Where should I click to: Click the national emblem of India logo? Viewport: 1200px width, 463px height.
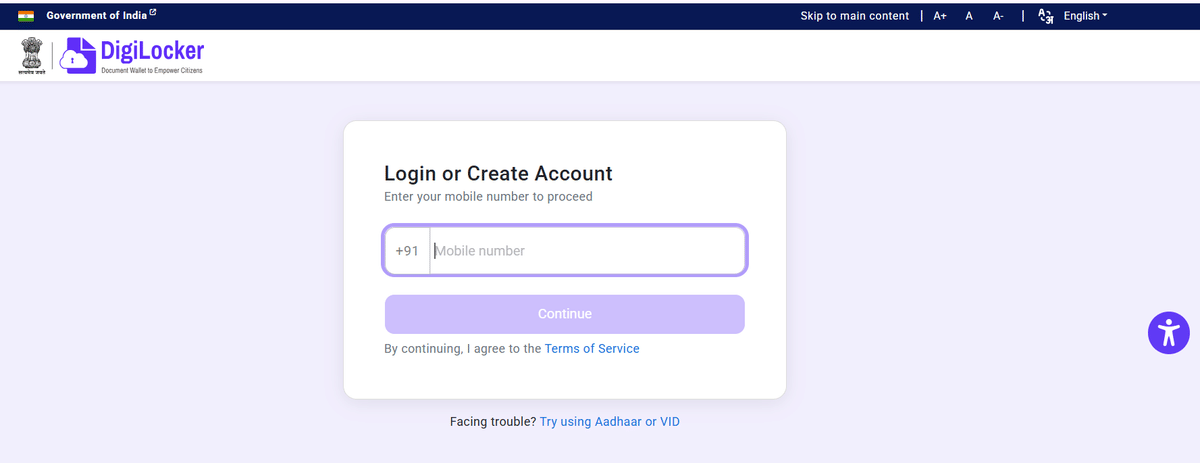pyautogui.click(x=31, y=56)
